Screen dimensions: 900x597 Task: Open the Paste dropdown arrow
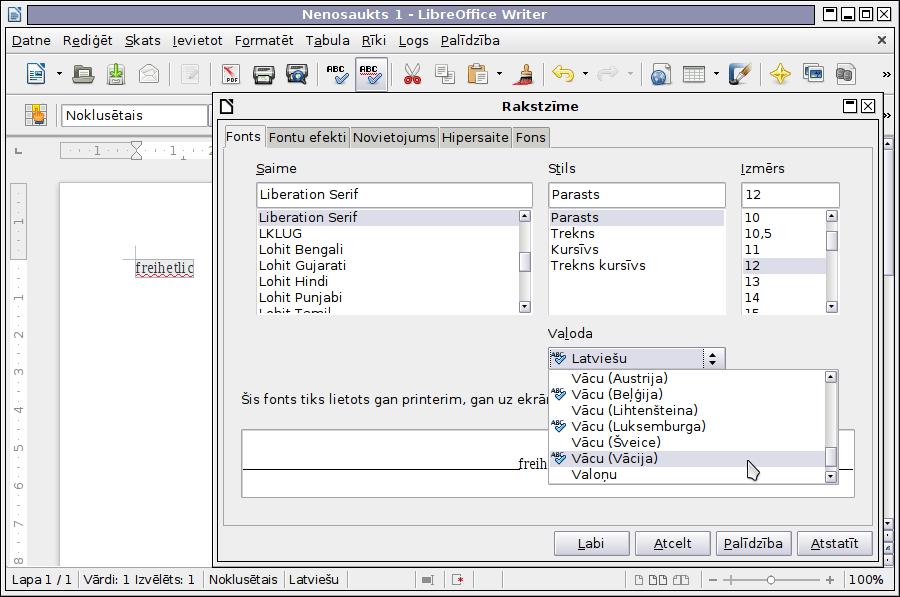tap(499, 74)
